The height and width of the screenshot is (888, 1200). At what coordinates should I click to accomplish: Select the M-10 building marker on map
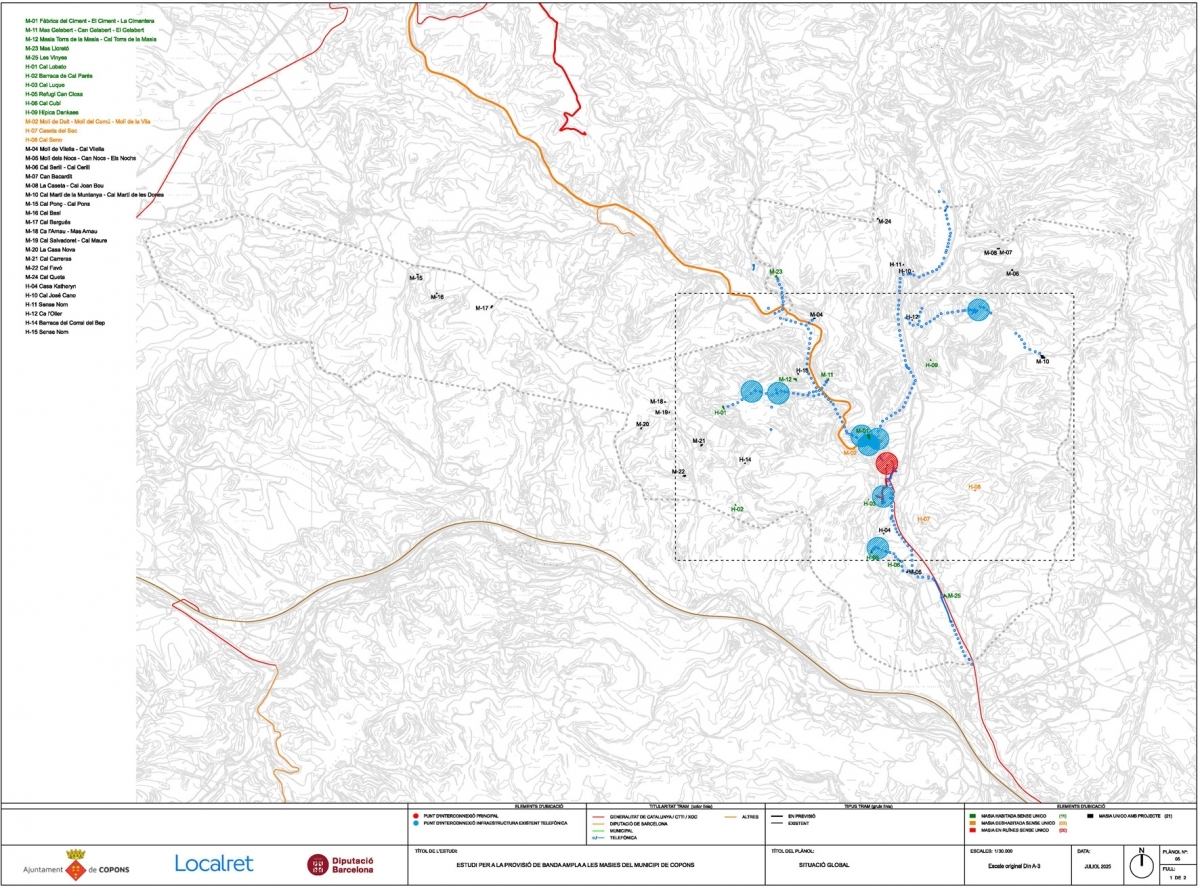click(x=1042, y=356)
